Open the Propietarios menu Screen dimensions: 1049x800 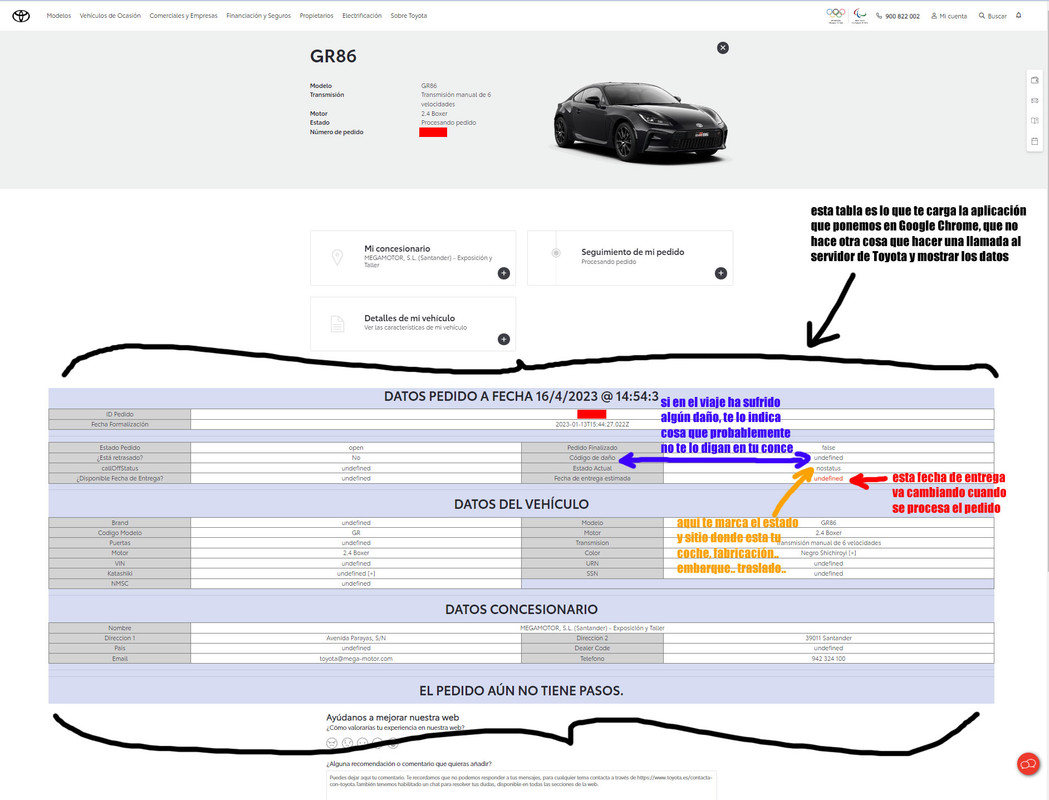[316, 15]
